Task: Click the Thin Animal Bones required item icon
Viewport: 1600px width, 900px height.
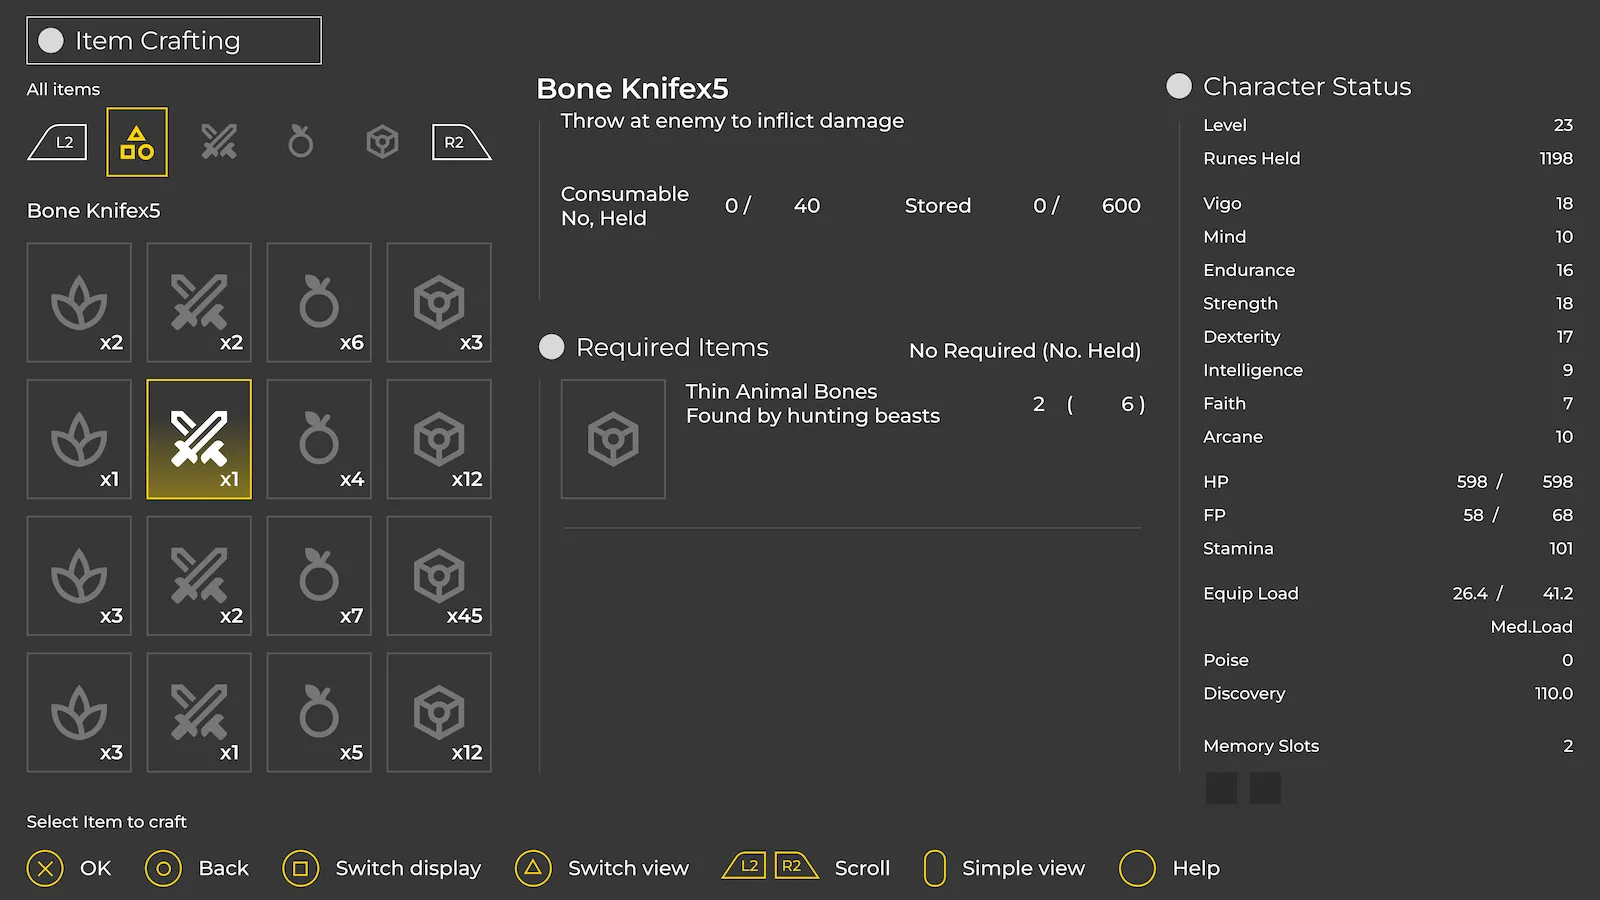Action: (x=613, y=439)
